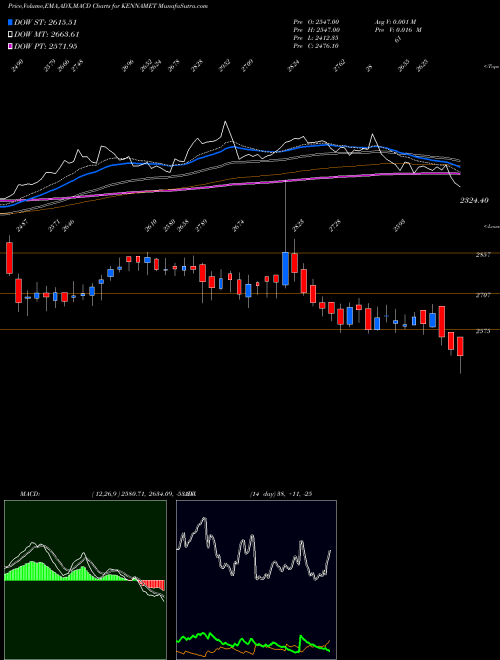Click the highest peak of the white price line

[225, 122]
